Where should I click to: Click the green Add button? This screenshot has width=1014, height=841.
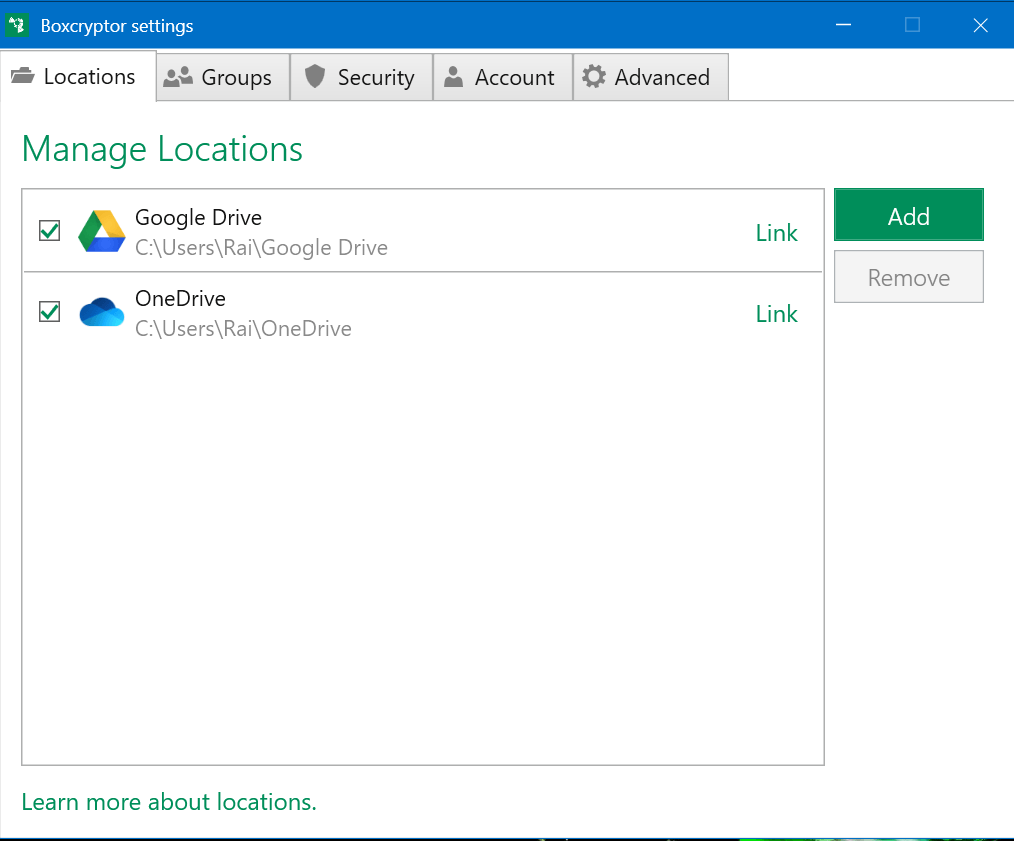909,215
